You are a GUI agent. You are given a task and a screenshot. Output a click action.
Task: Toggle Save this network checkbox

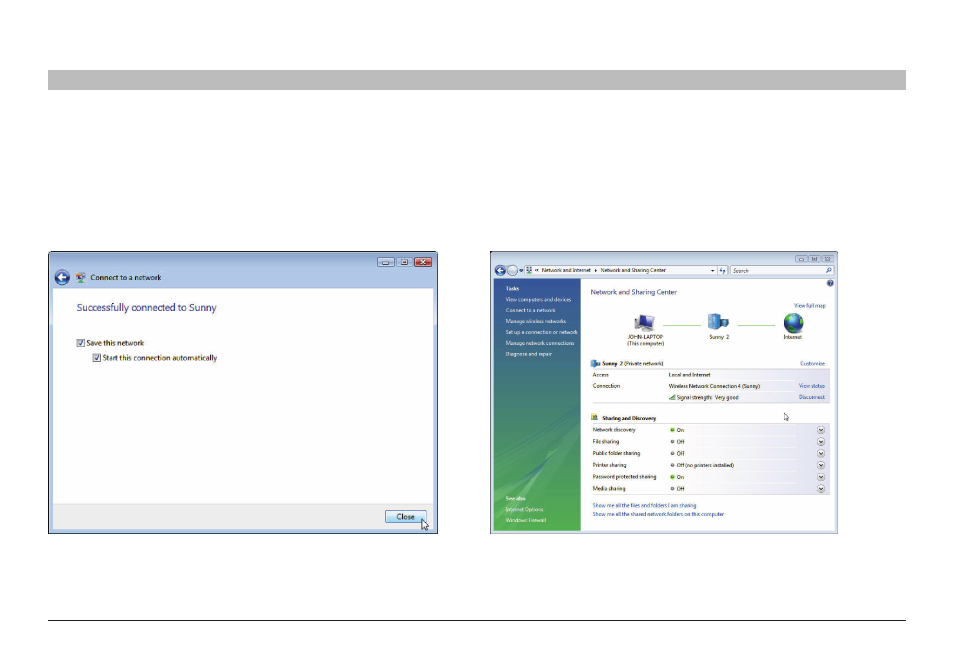(80, 343)
